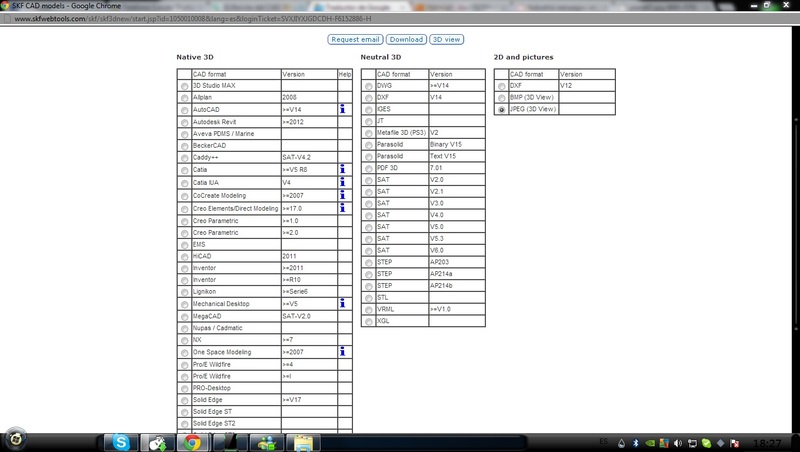Viewport: 800px width, 452px height.
Task: Click the 'Lignikon' format name
Action: pyautogui.click(x=204, y=291)
